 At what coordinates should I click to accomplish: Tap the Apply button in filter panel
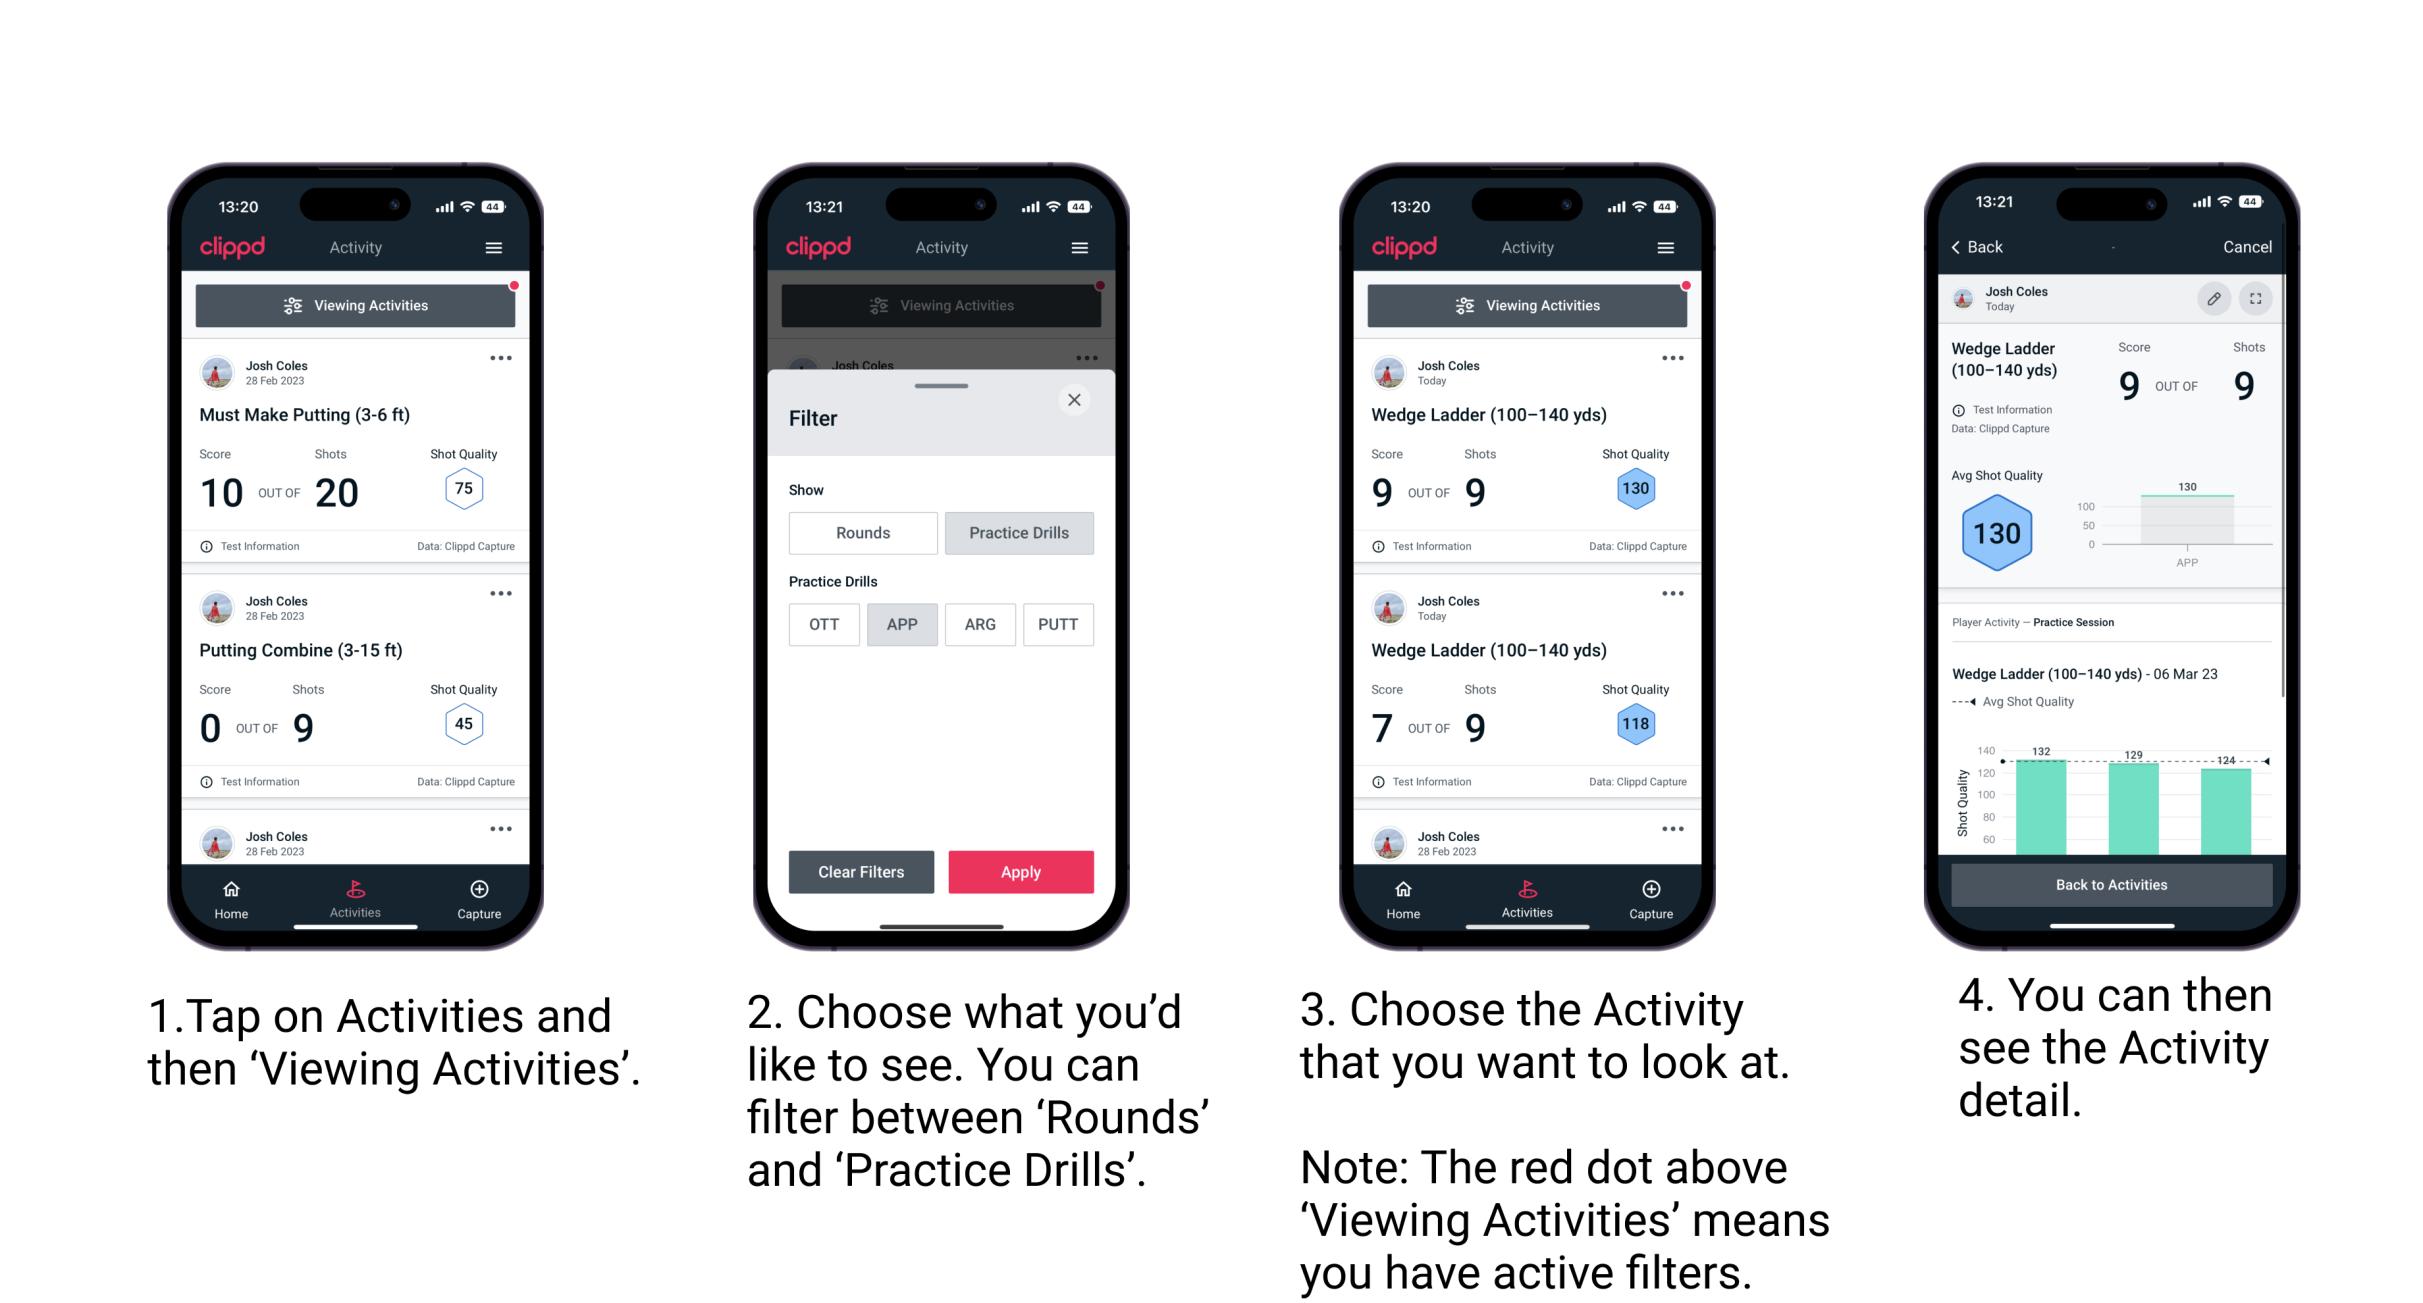(1022, 871)
